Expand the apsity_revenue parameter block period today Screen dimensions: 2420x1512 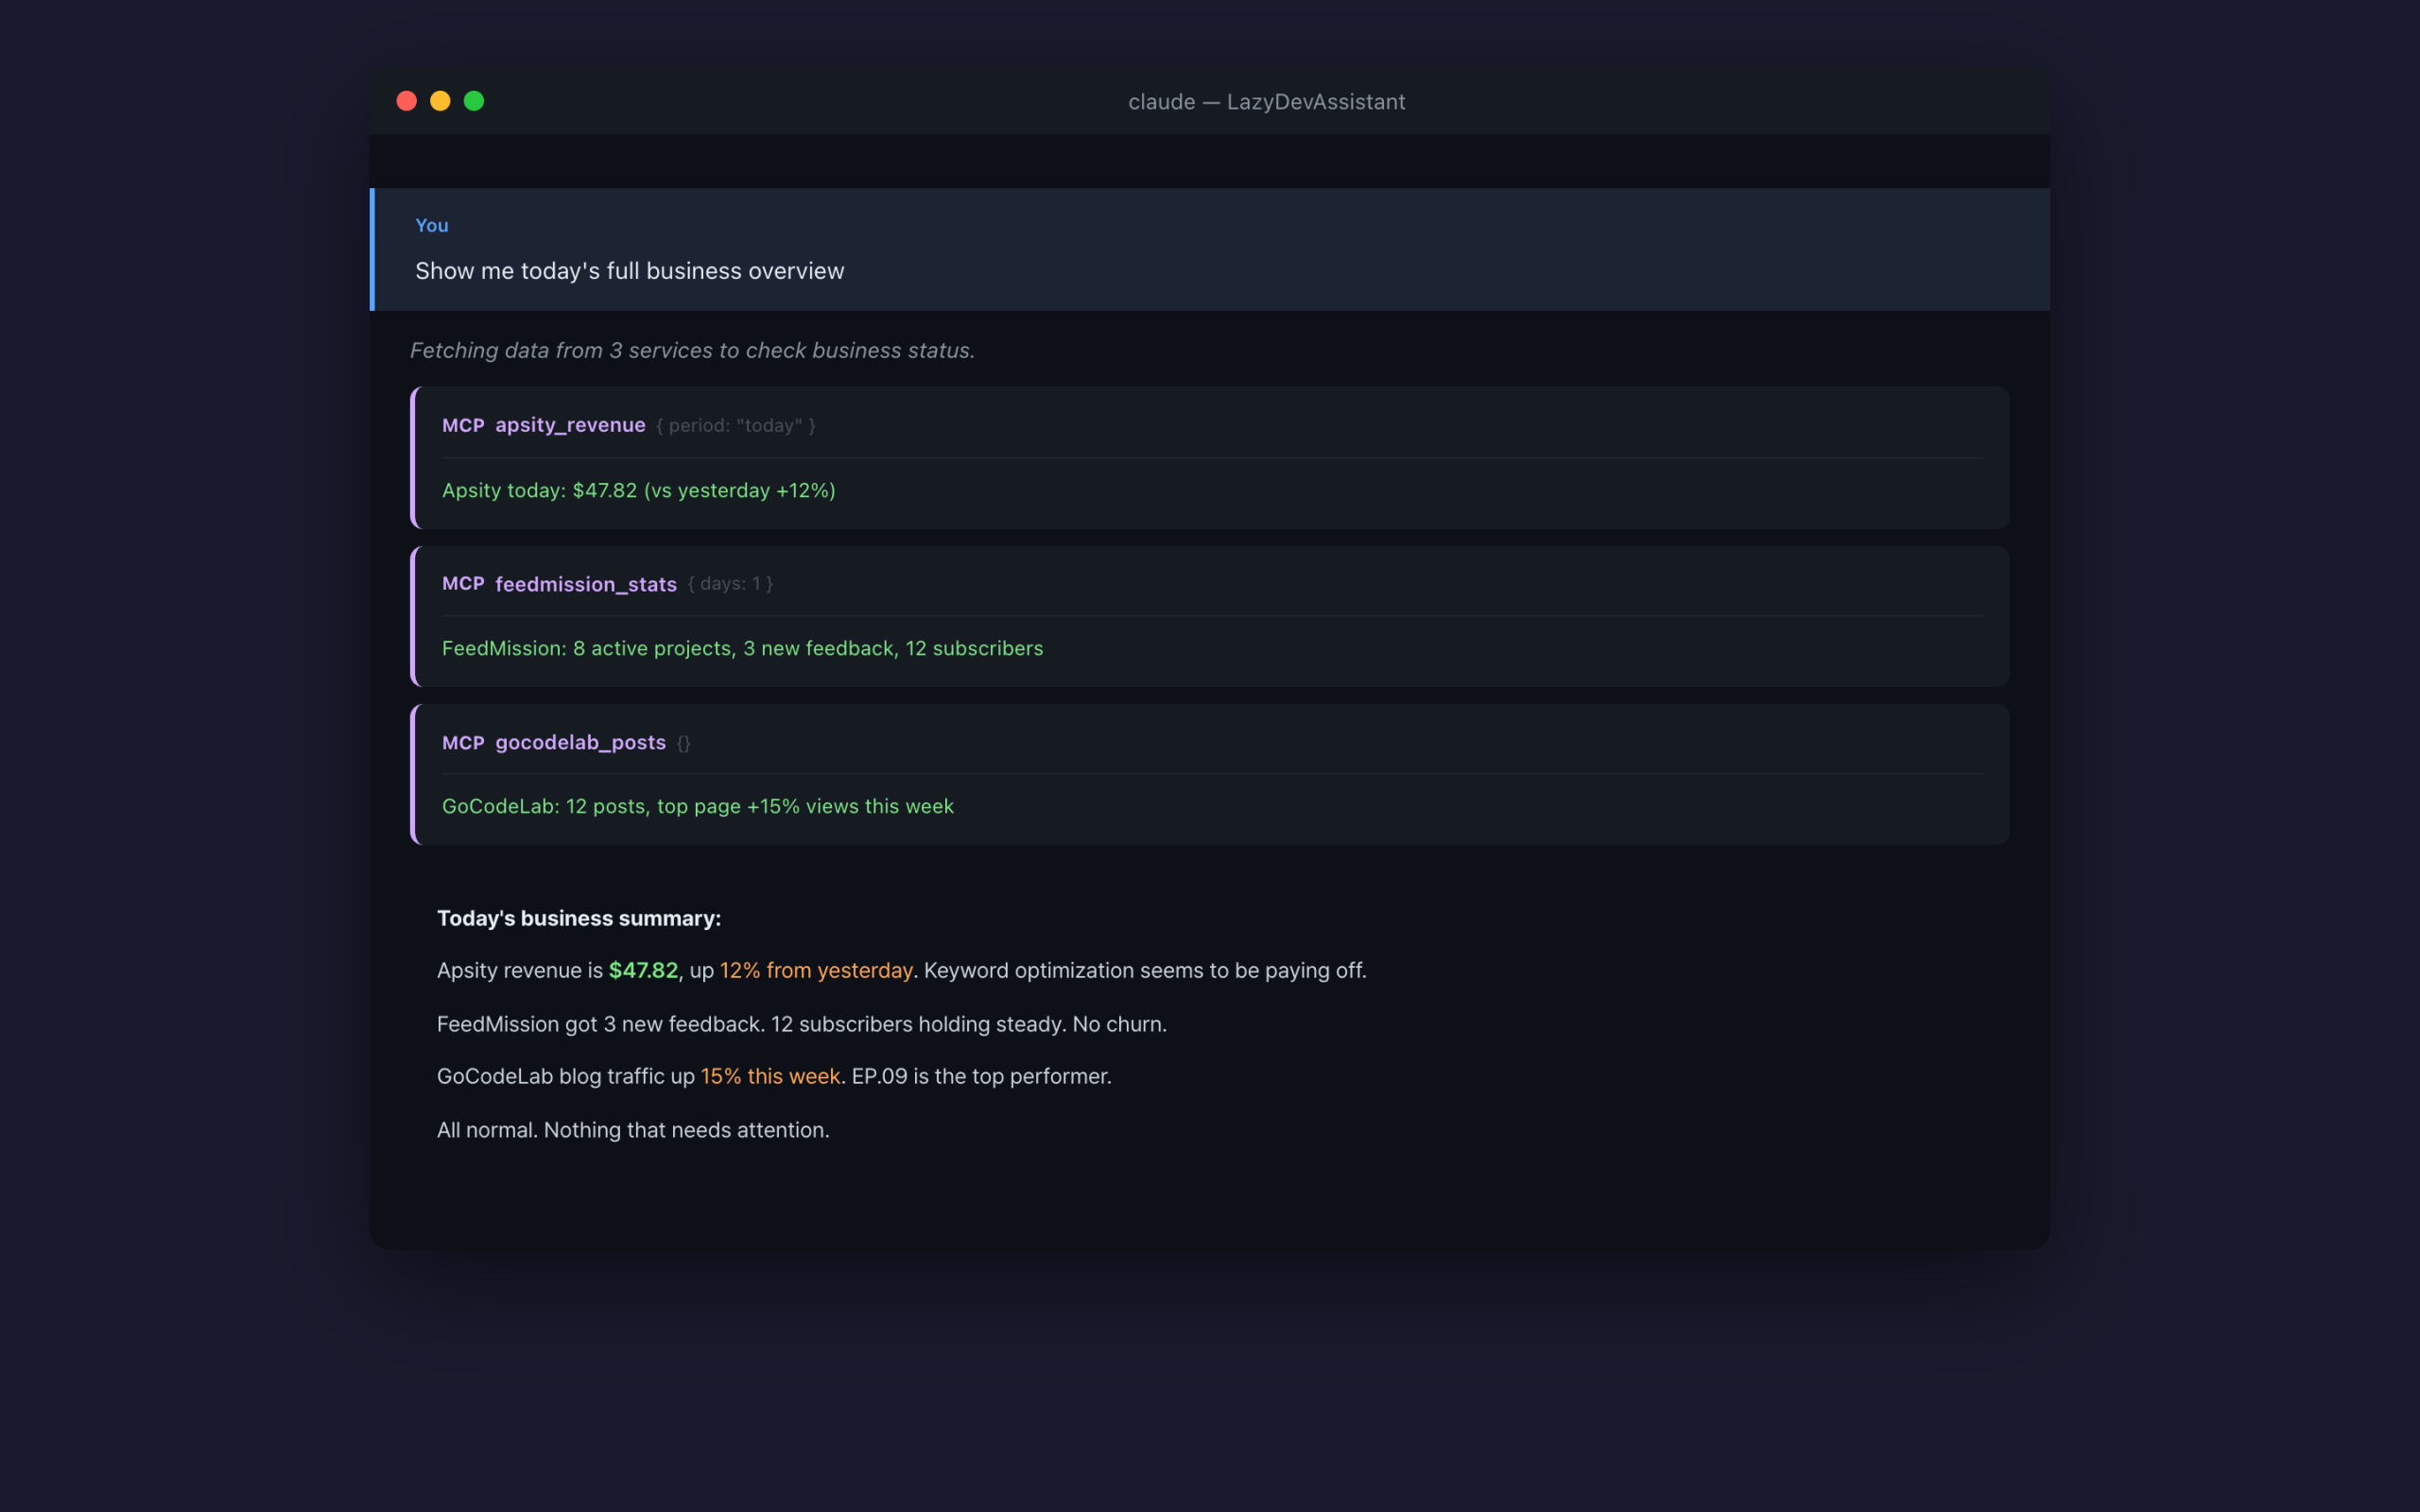735,425
